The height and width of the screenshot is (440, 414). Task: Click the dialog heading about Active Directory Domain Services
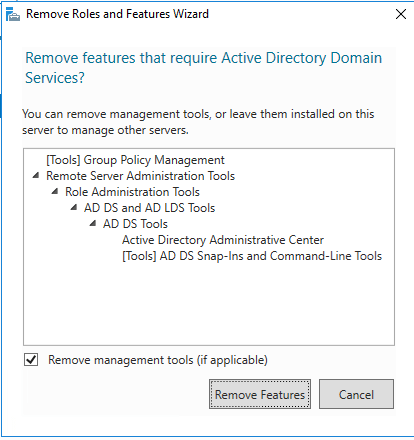click(x=203, y=68)
